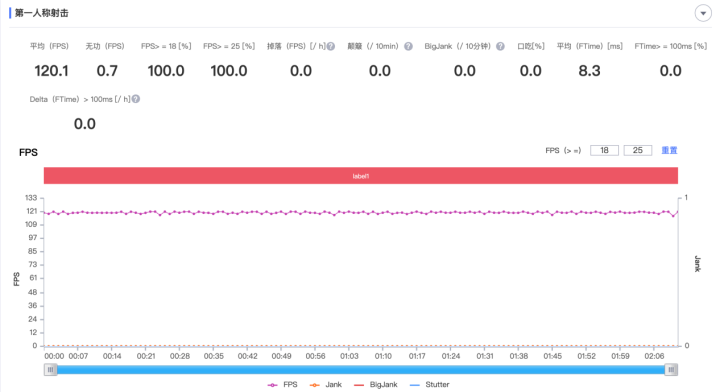
Task: Open help icon next to 颠簸 (/10min)
Action: [x=408, y=46]
